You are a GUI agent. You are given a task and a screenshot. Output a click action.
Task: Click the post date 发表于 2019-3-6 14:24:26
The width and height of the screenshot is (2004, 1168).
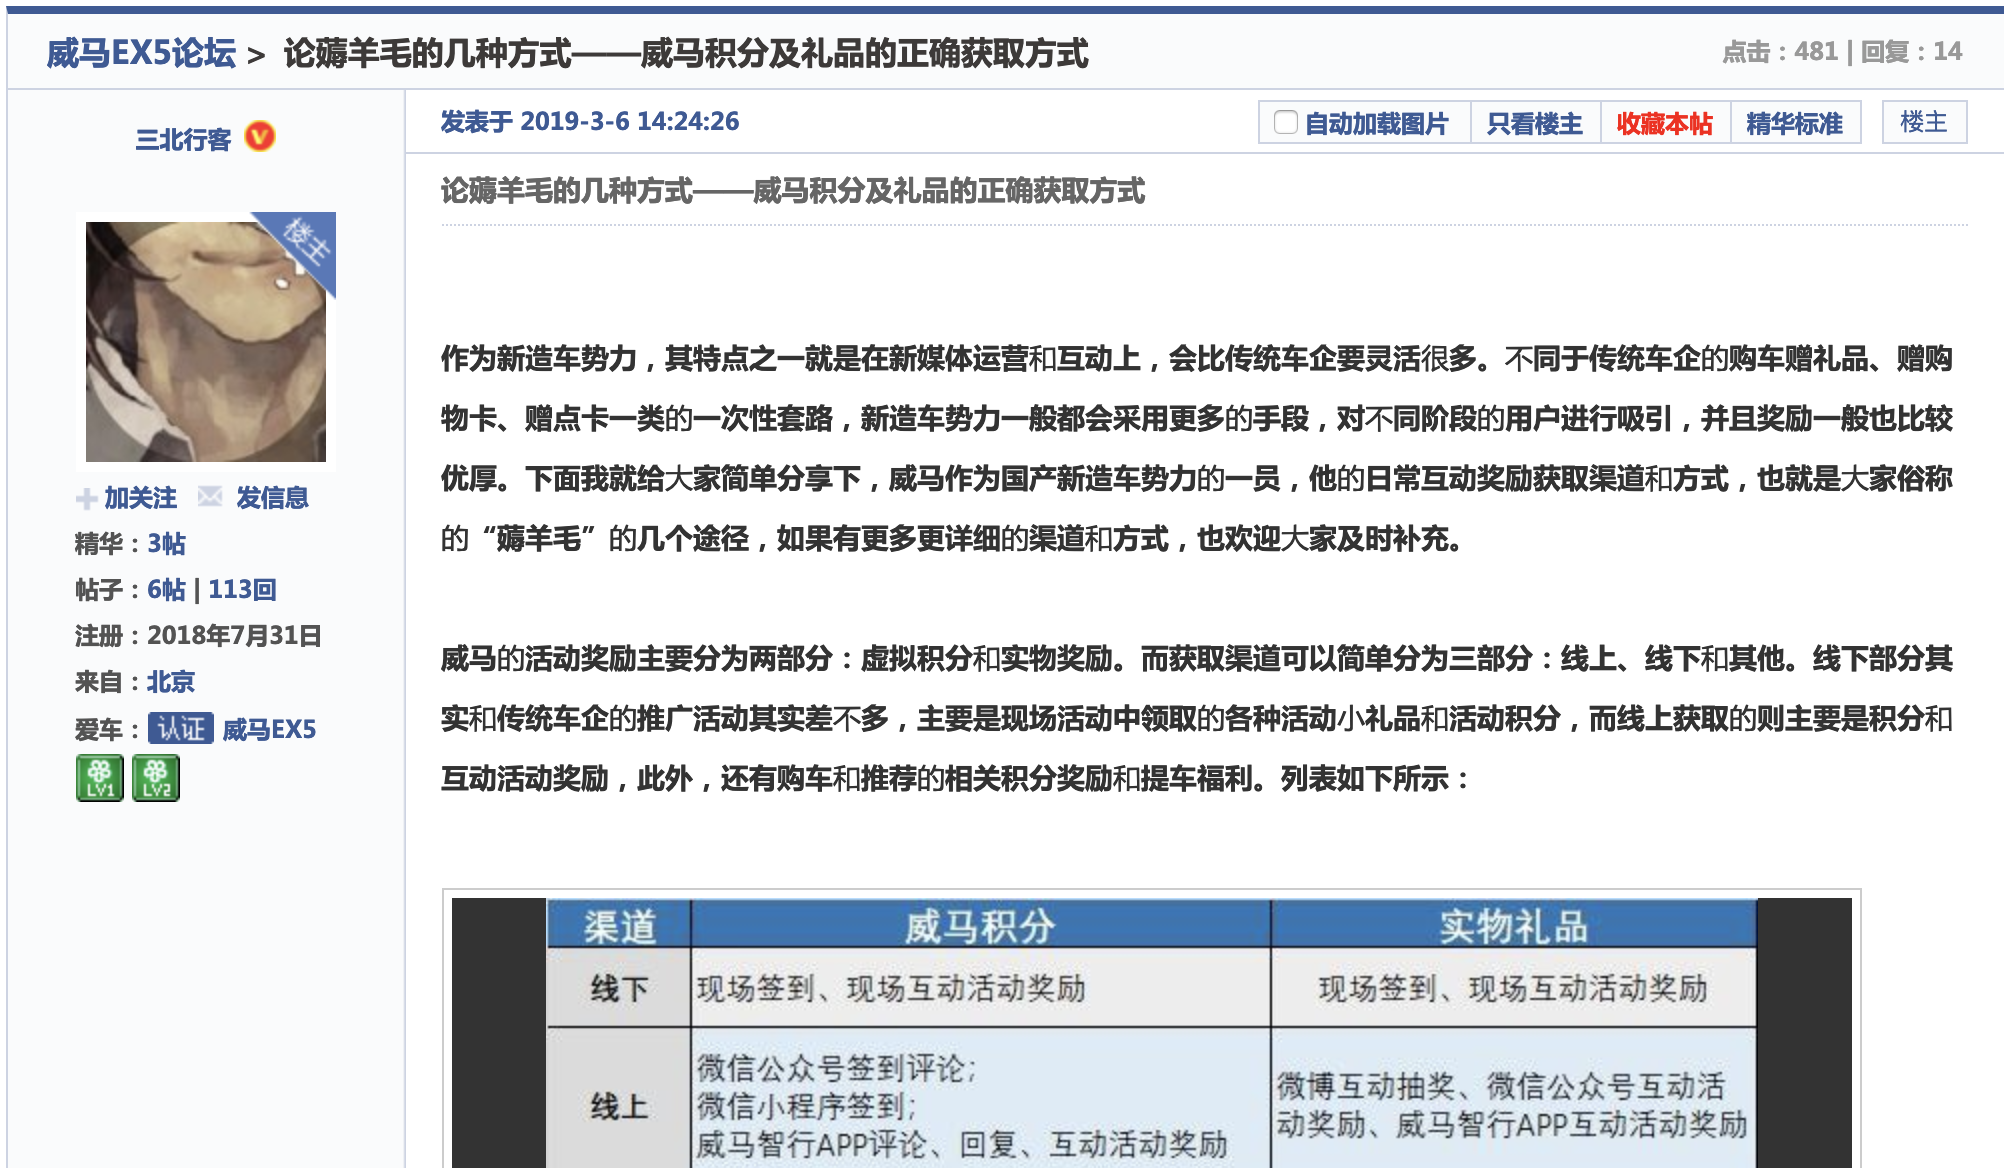point(590,122)
